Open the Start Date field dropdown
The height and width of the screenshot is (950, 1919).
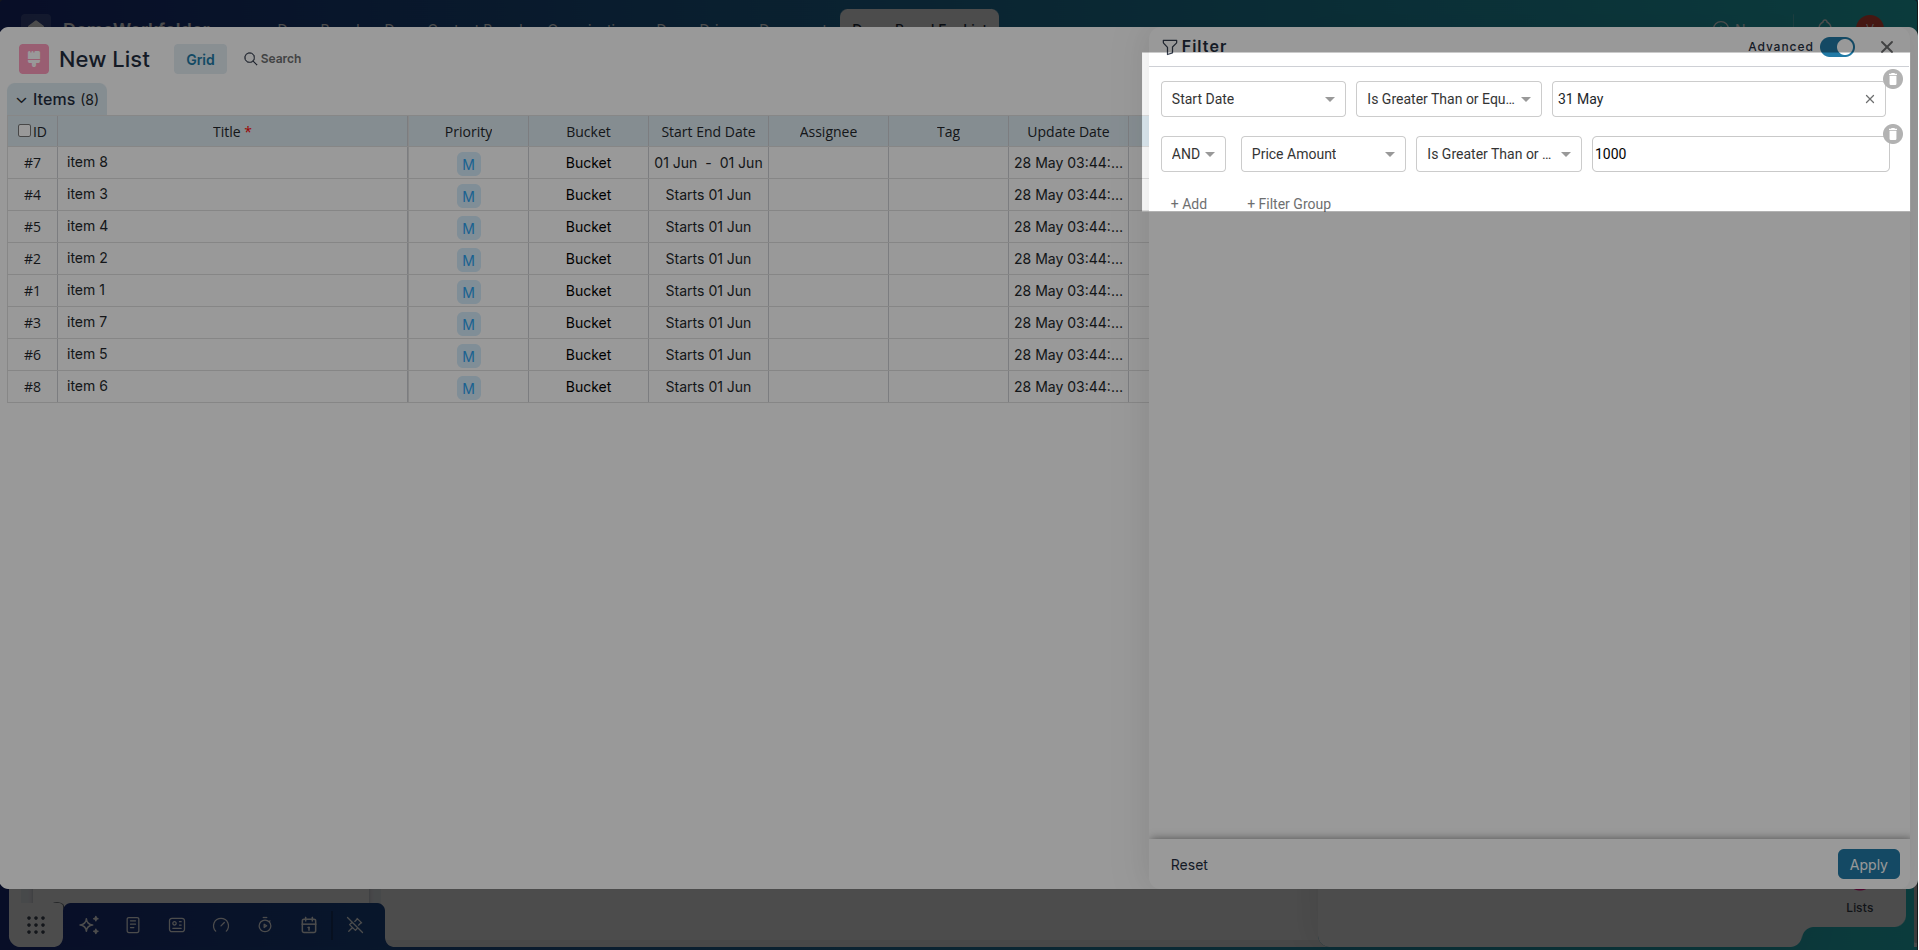[1253, 99]
